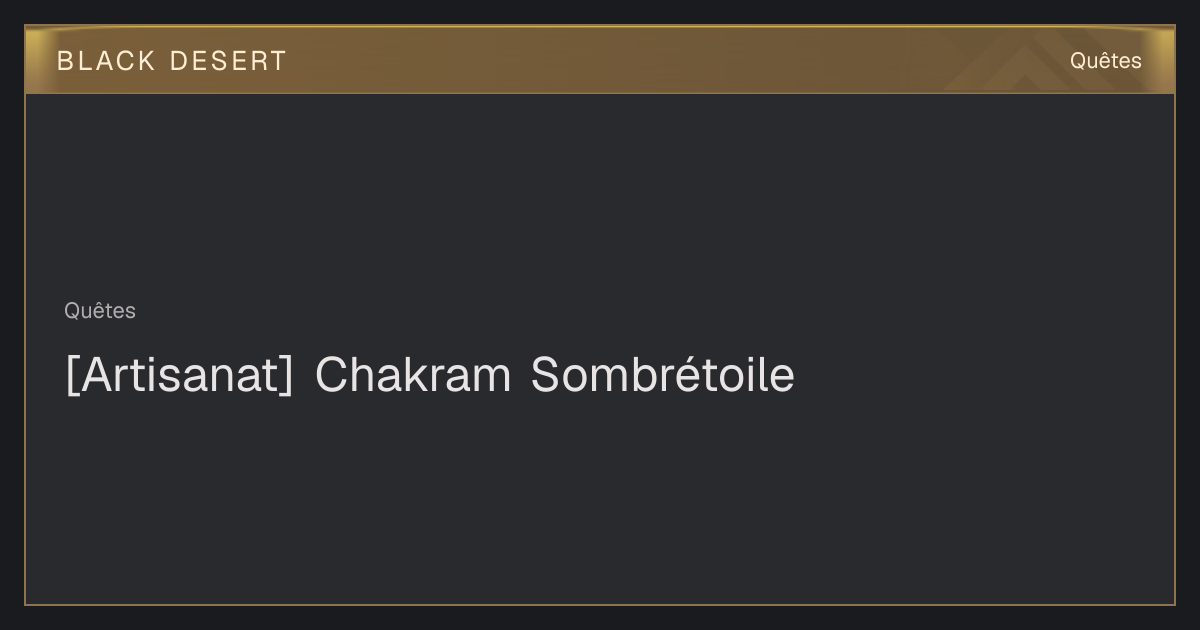
Task: Click the letter Q of the header Quêtes
Action: tap(1078, 61)
